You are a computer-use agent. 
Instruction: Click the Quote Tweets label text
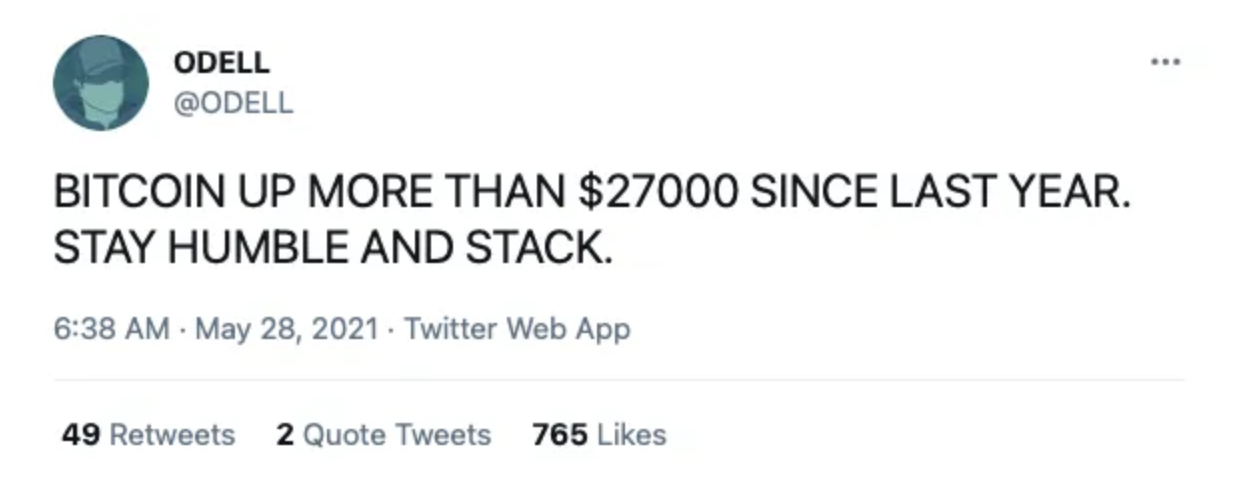point(397,435)
